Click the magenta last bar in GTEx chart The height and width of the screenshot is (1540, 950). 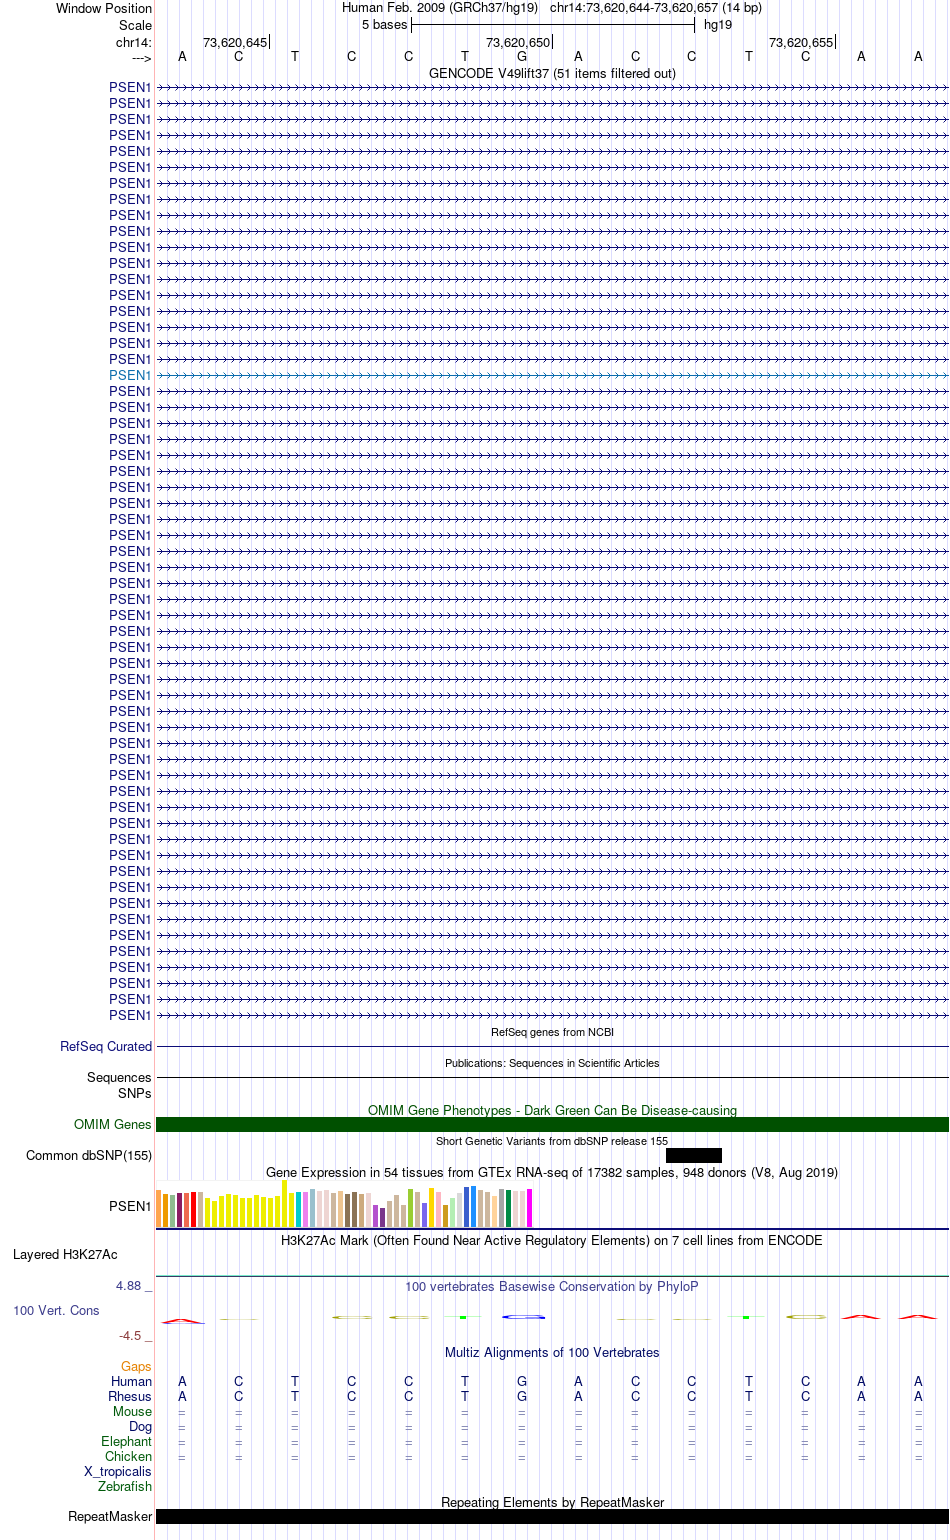(529, 1208)
